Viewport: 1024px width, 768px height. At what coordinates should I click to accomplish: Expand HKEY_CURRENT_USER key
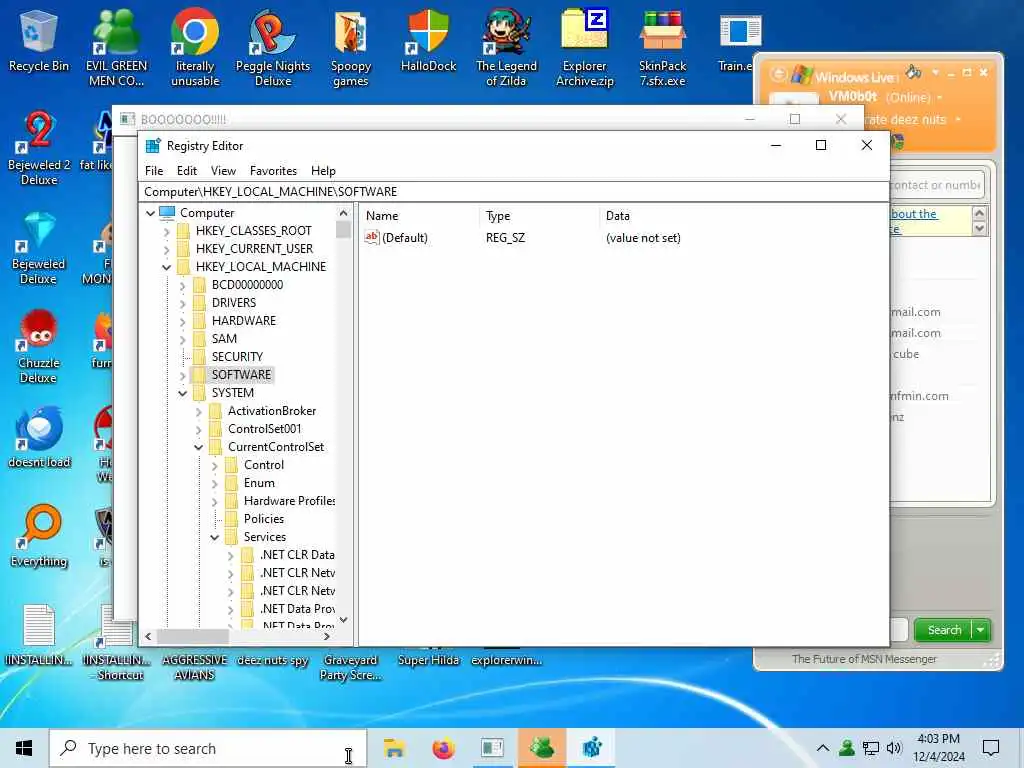coord(167,249)
